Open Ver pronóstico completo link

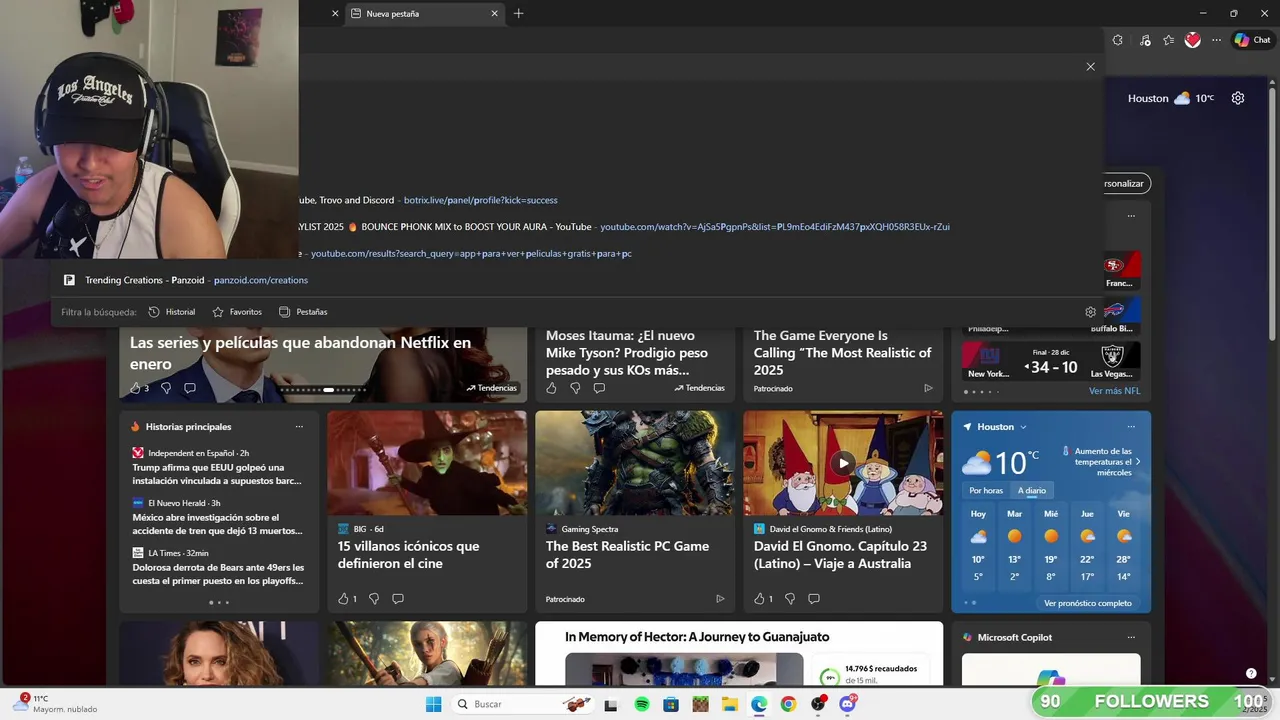[x=1088, y=603]
